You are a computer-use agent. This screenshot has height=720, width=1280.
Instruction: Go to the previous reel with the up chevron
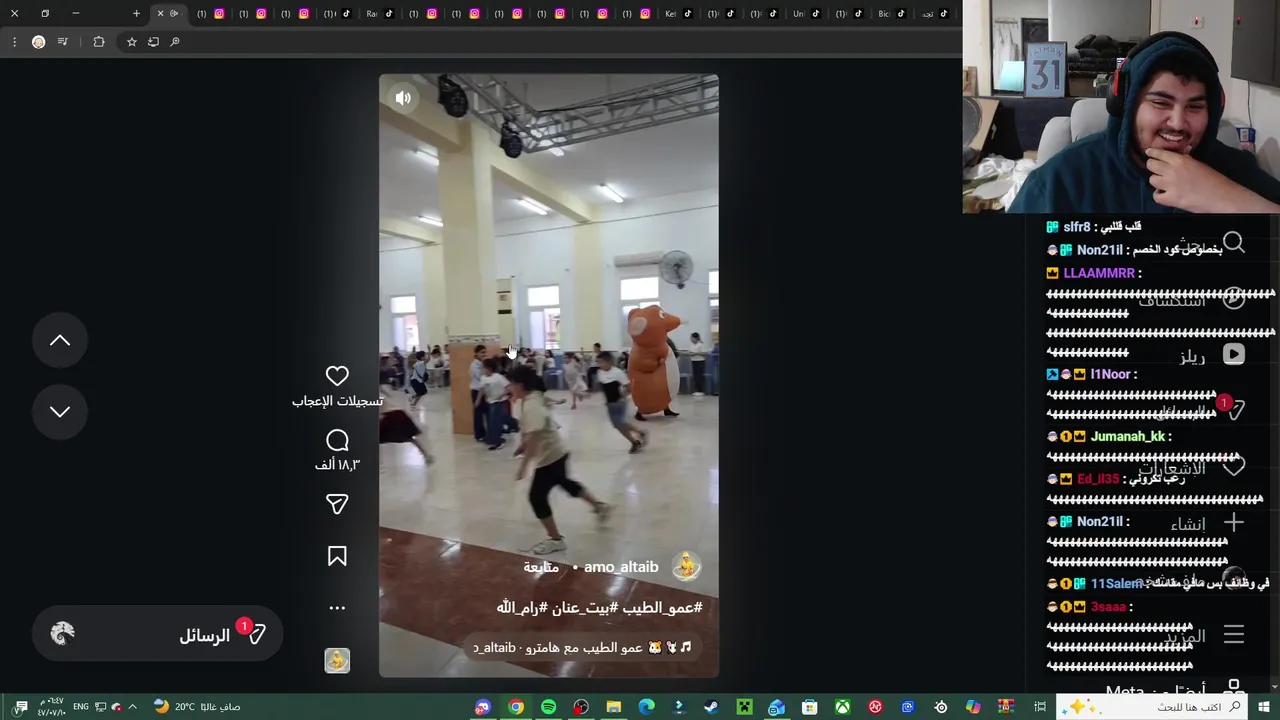coord(60,341)
